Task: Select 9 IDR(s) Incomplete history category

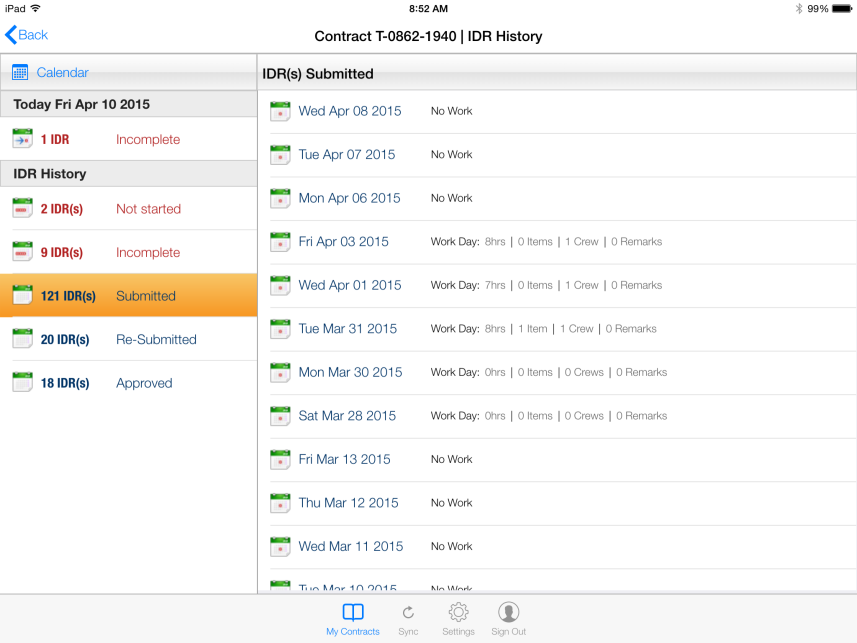Action: 128,253
